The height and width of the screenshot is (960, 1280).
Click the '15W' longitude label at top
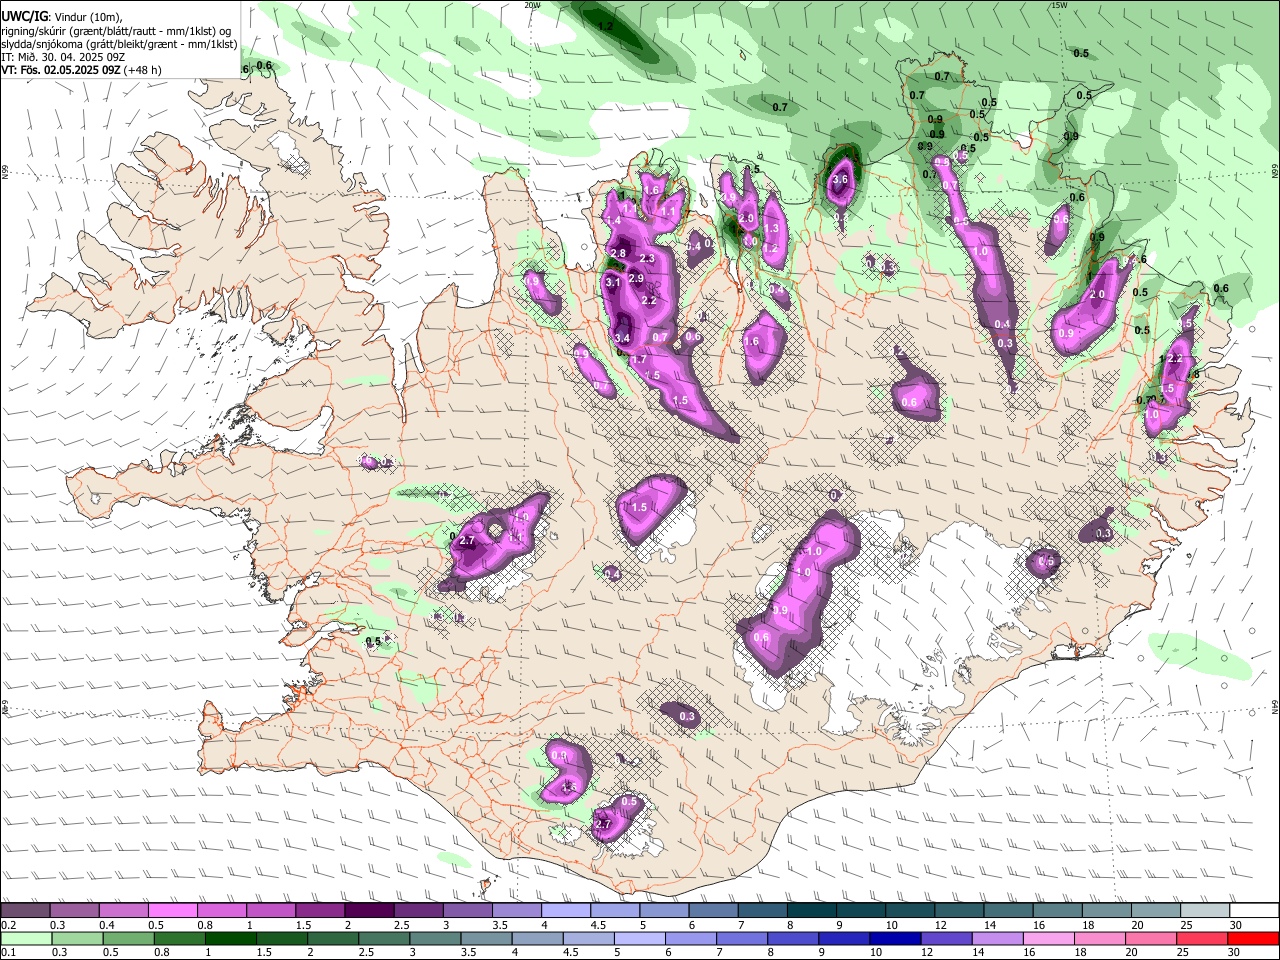coord(1059,5)
